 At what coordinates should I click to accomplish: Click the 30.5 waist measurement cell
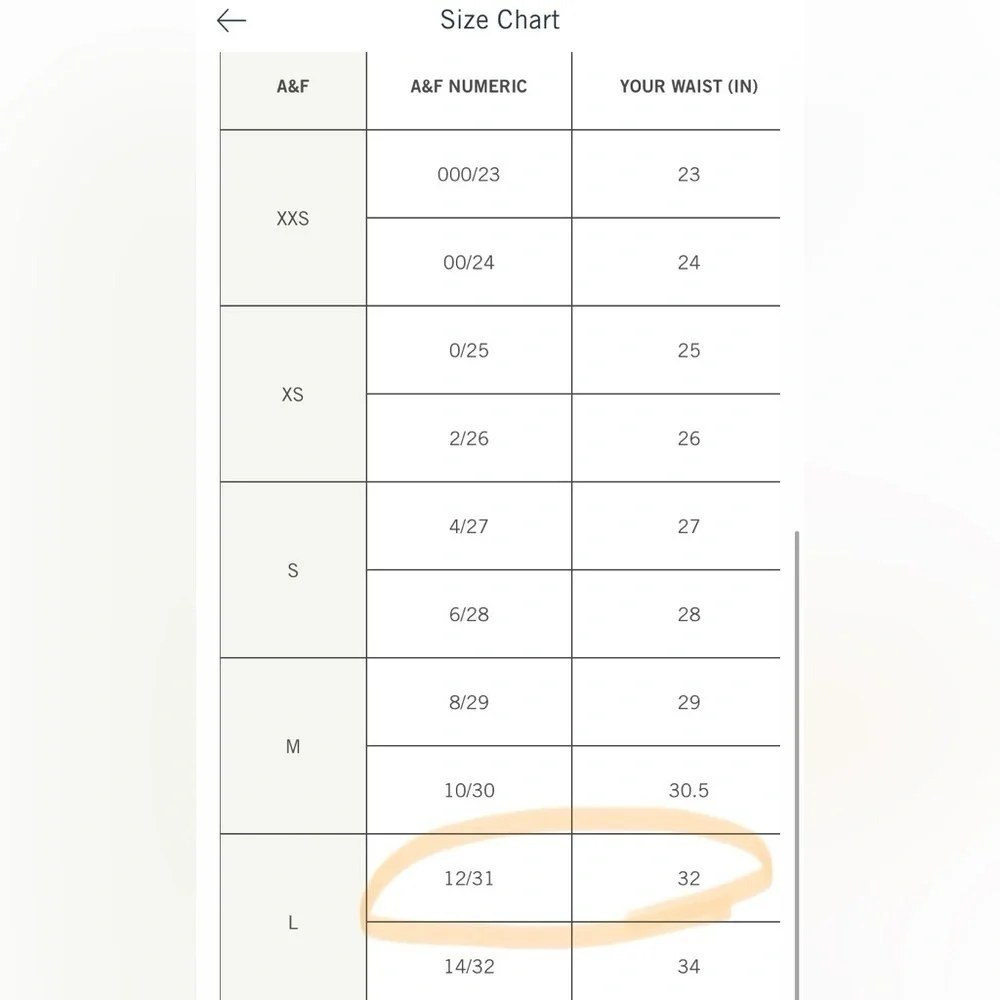688,790
